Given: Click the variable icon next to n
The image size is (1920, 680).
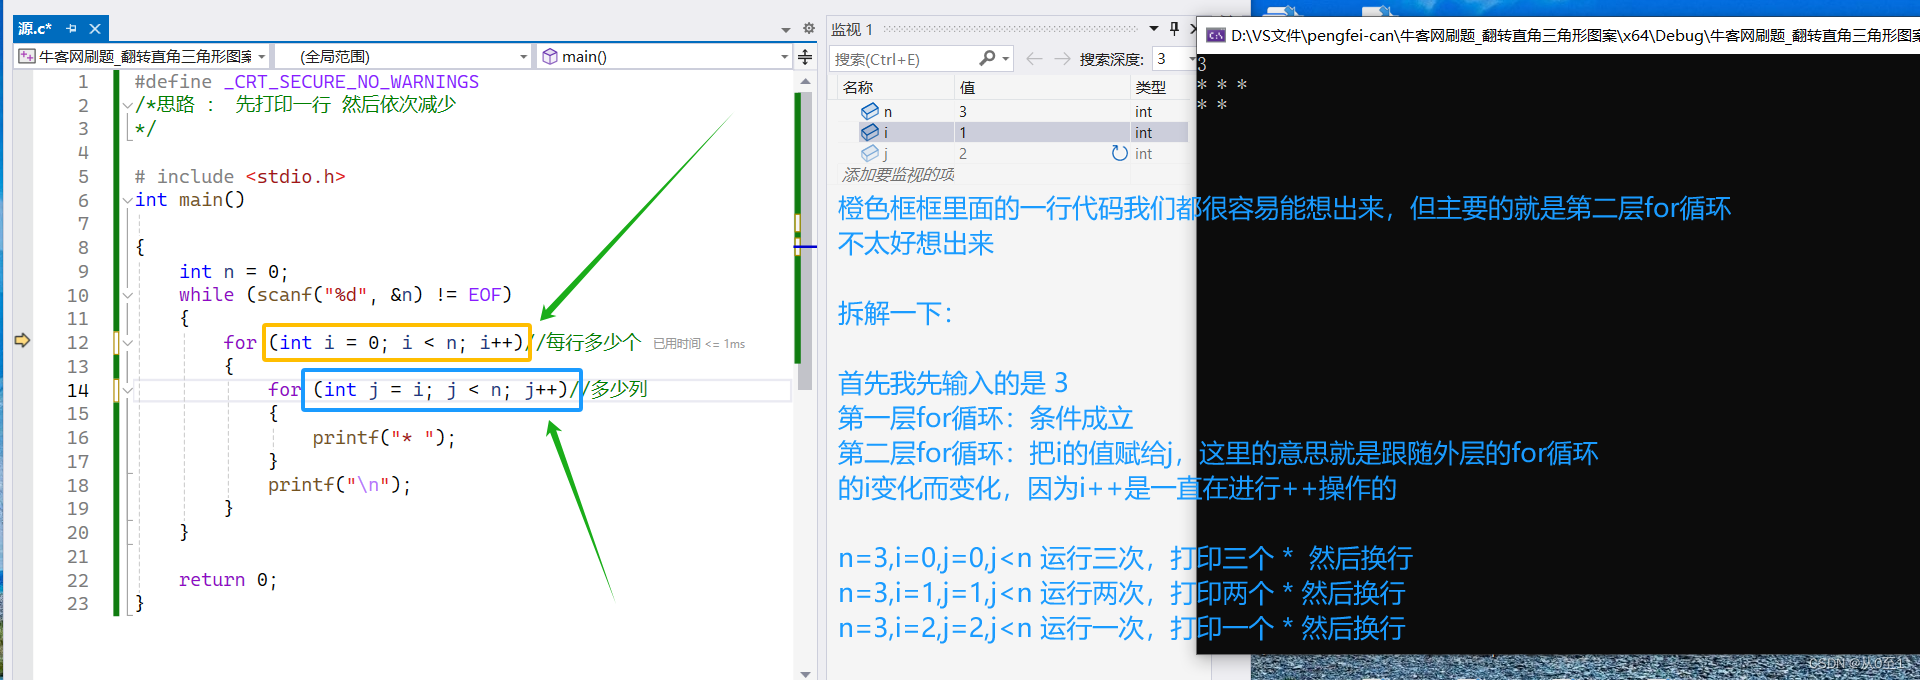Looking at the screenshot, I should tap(870, 111).
